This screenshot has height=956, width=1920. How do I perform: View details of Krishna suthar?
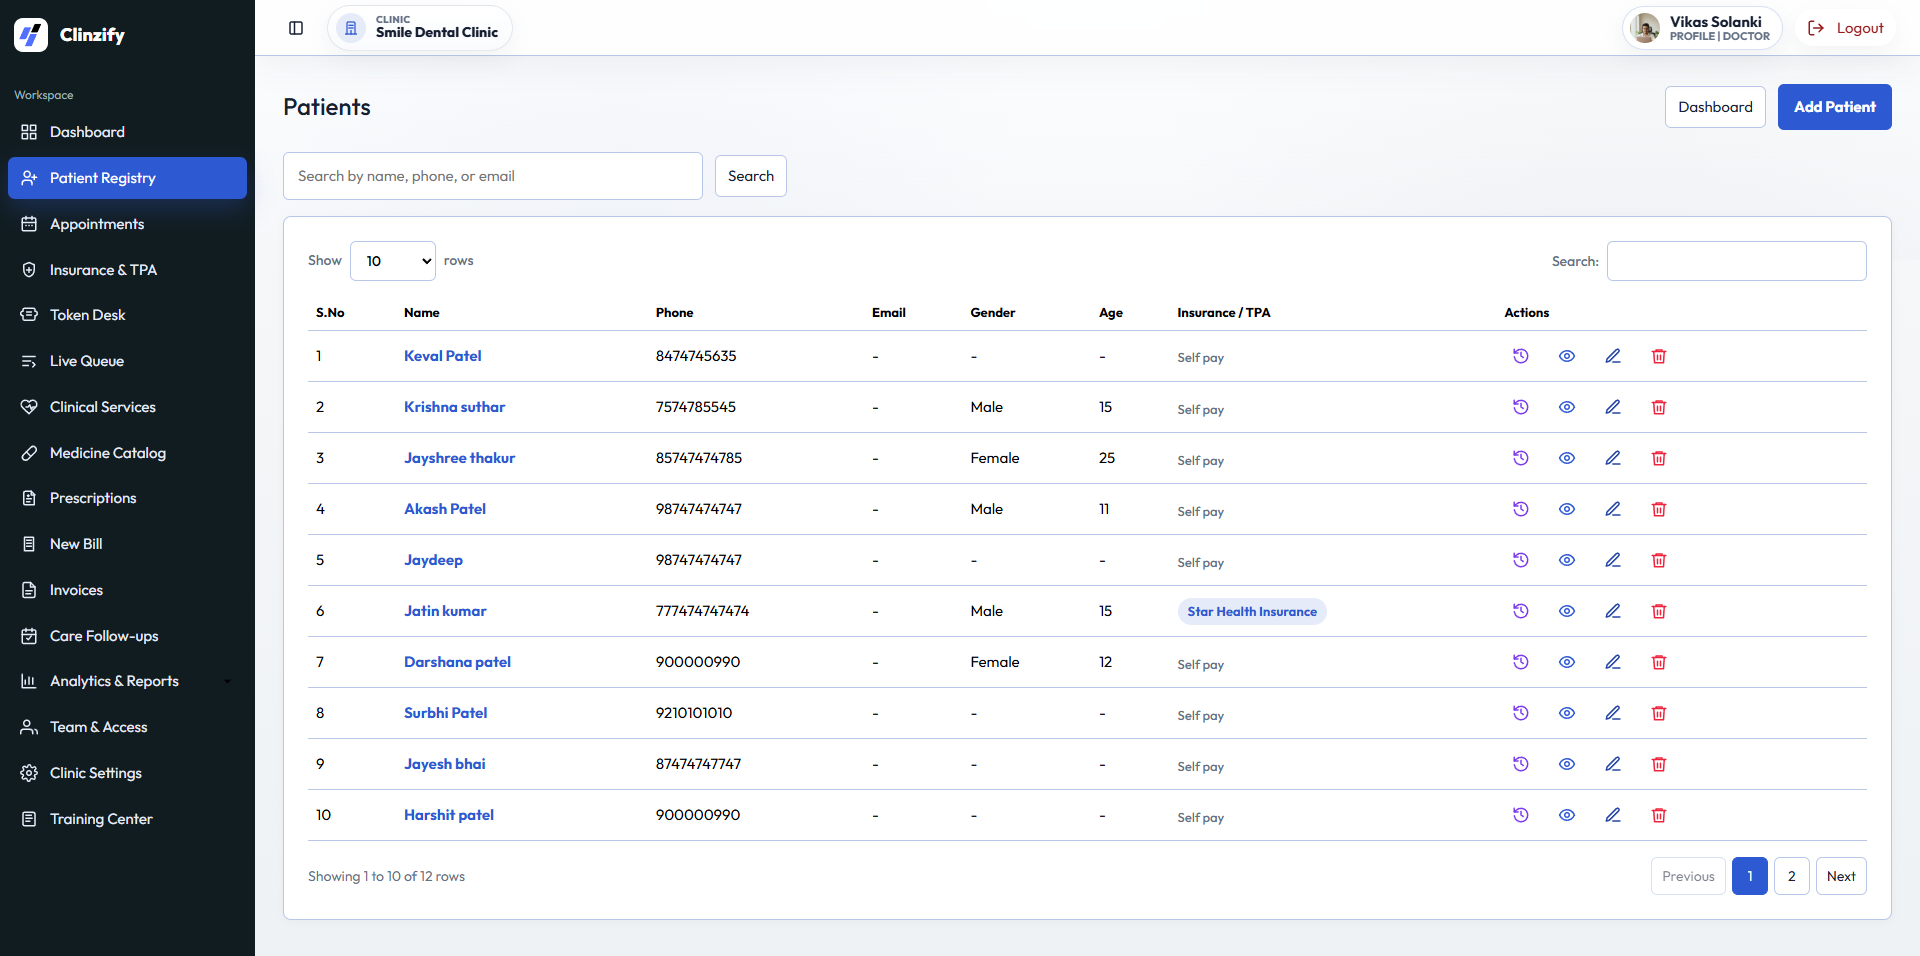pos(1566,407)
